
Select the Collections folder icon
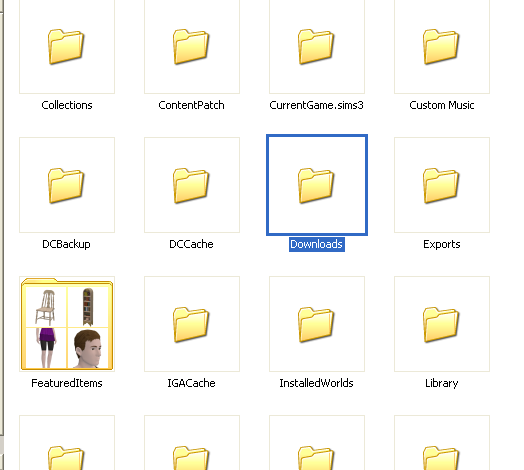pyautogui.click(x=66, y=46)
